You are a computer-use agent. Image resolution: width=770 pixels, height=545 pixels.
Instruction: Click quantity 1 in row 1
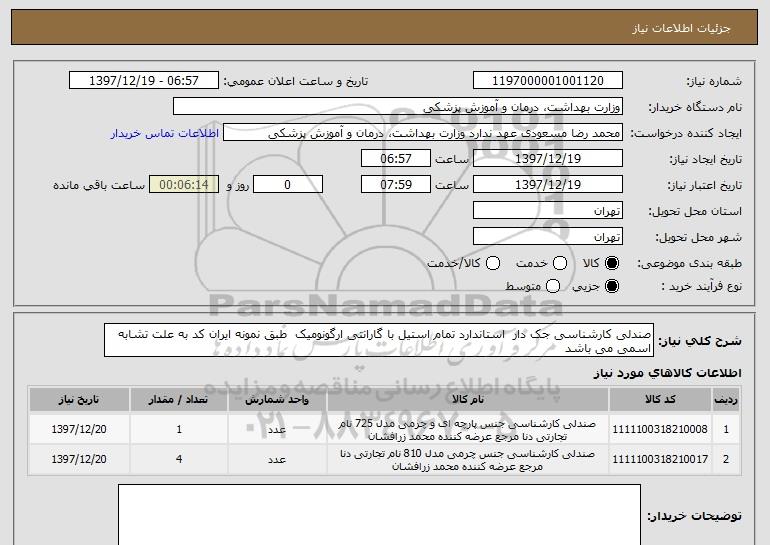(179, 430)
